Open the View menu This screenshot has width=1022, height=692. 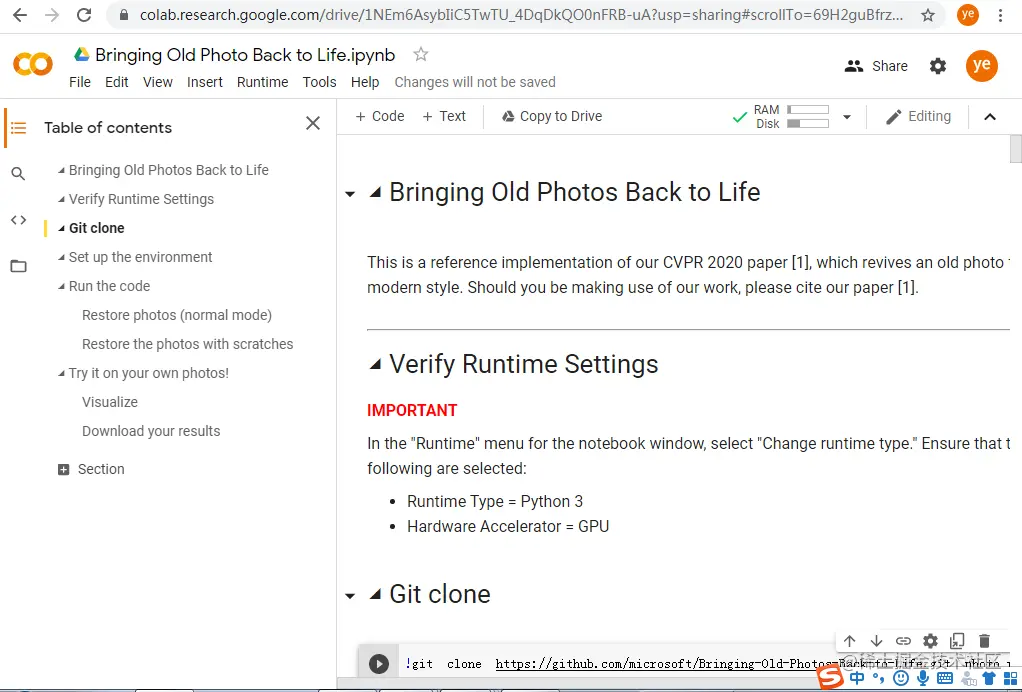(x=158, y=82)
